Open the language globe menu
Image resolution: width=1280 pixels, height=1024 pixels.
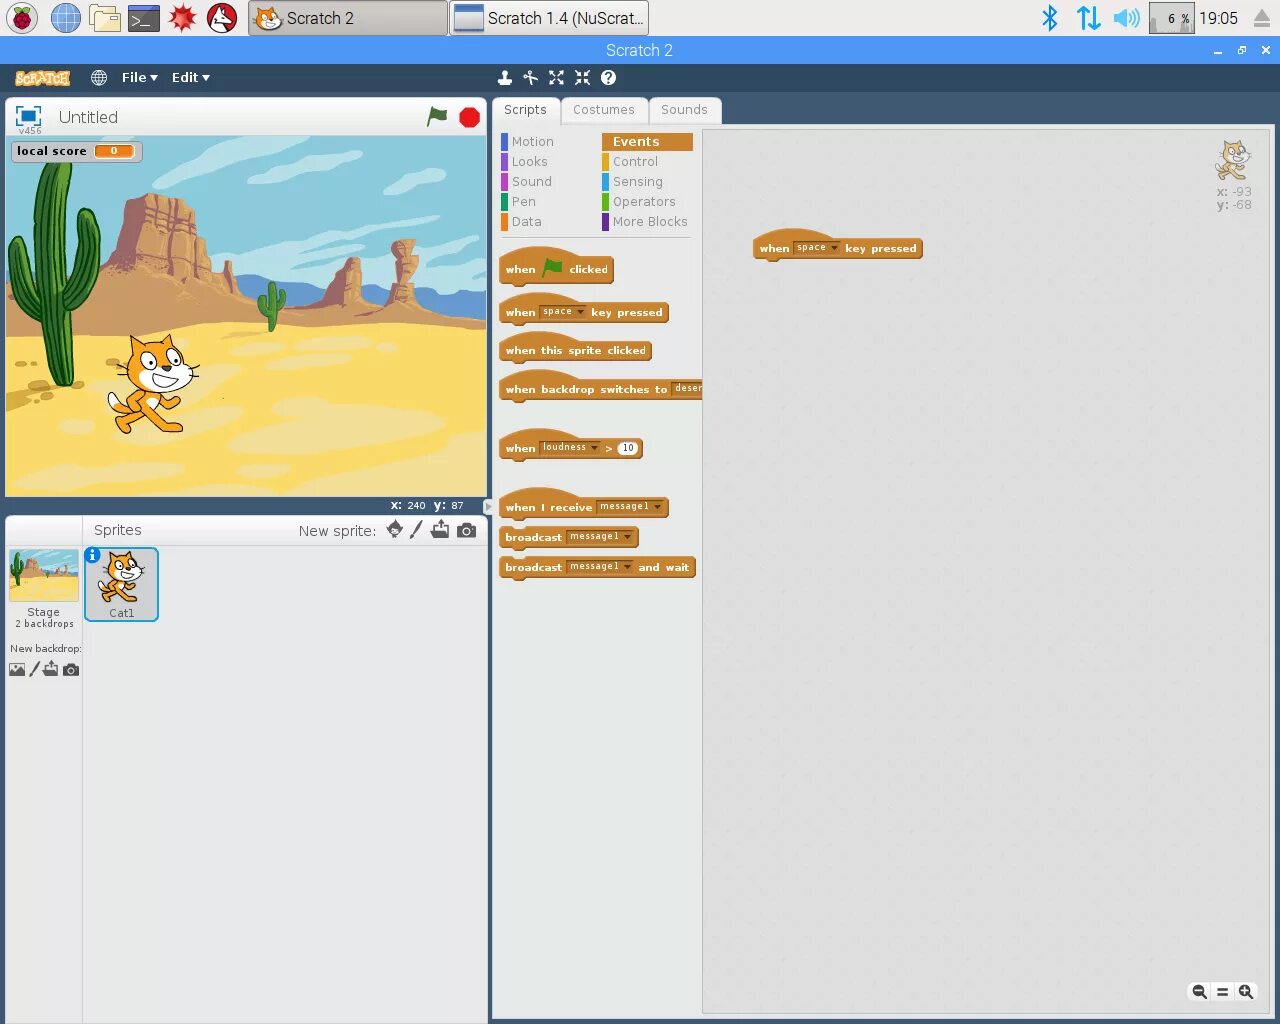pos(99,77)
